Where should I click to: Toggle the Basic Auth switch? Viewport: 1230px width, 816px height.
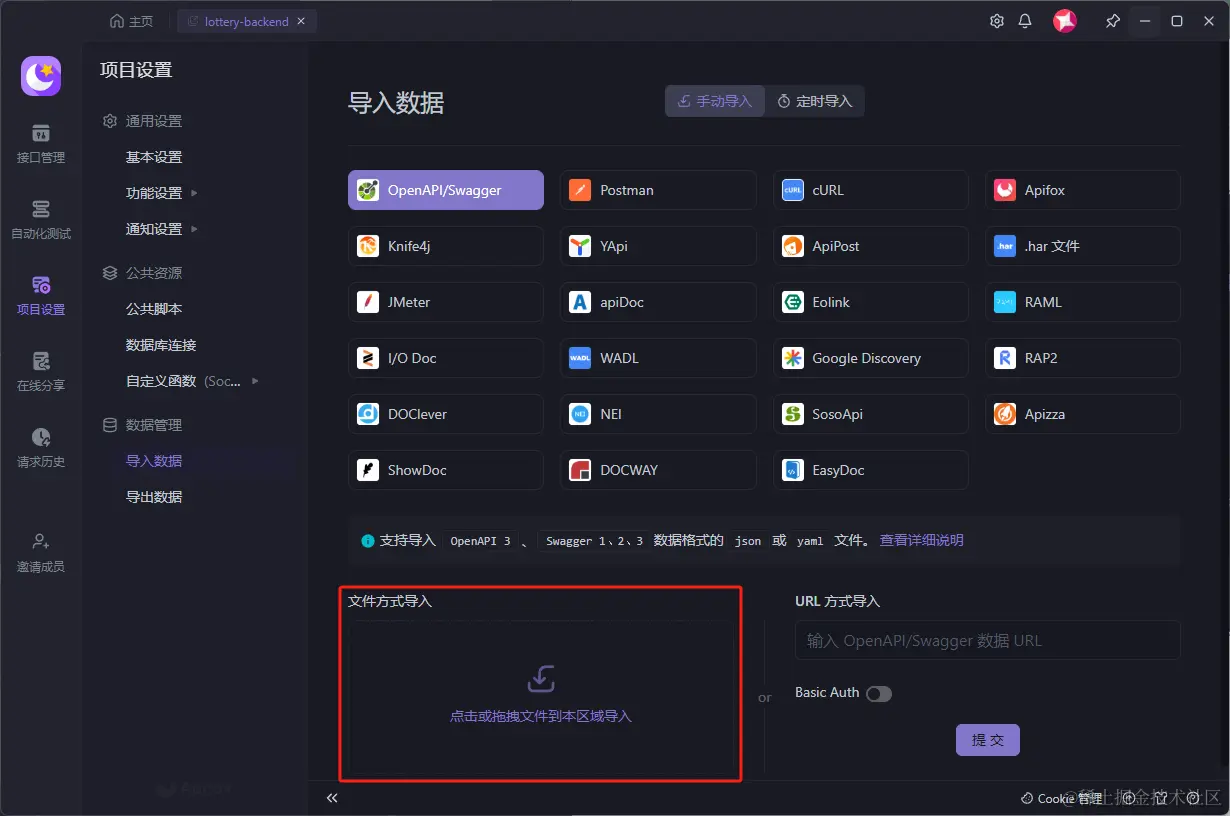[879, 694]
